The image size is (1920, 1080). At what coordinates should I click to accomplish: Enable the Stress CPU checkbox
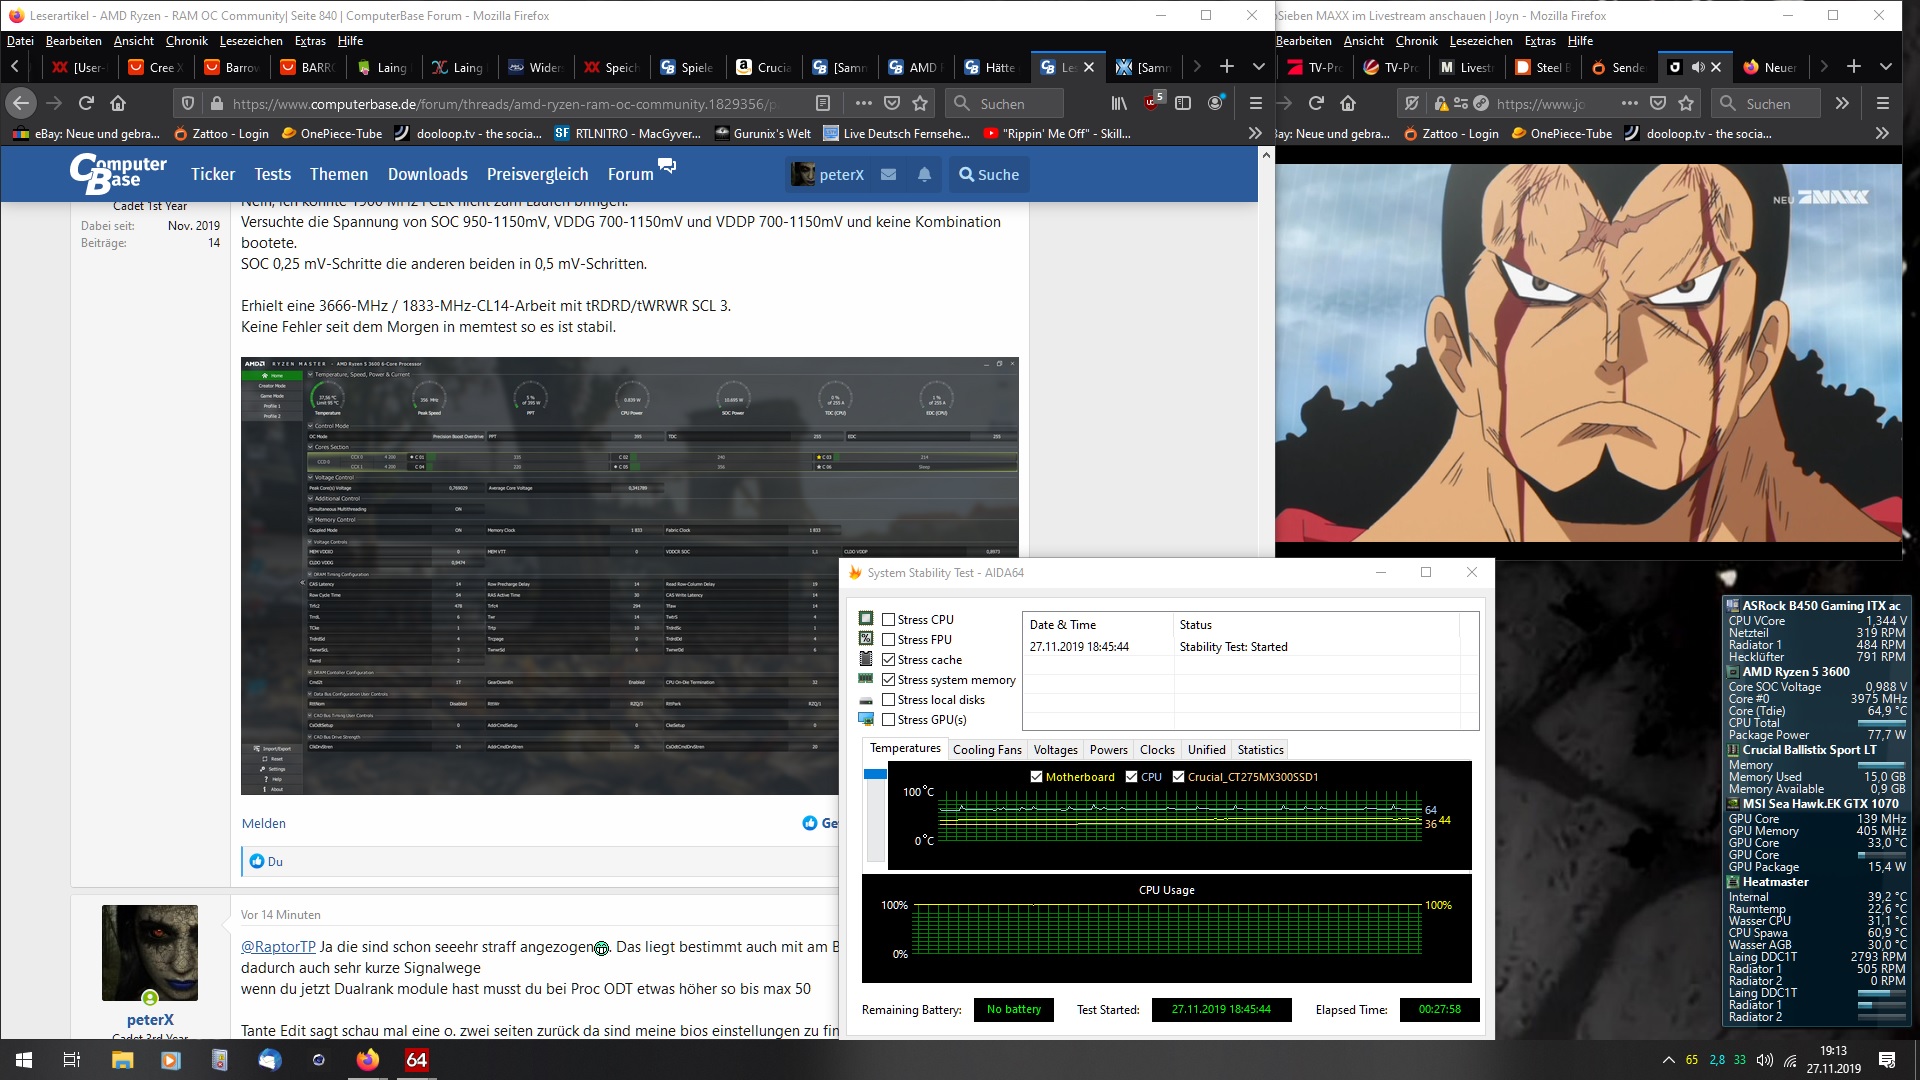(x=888, y=619)
